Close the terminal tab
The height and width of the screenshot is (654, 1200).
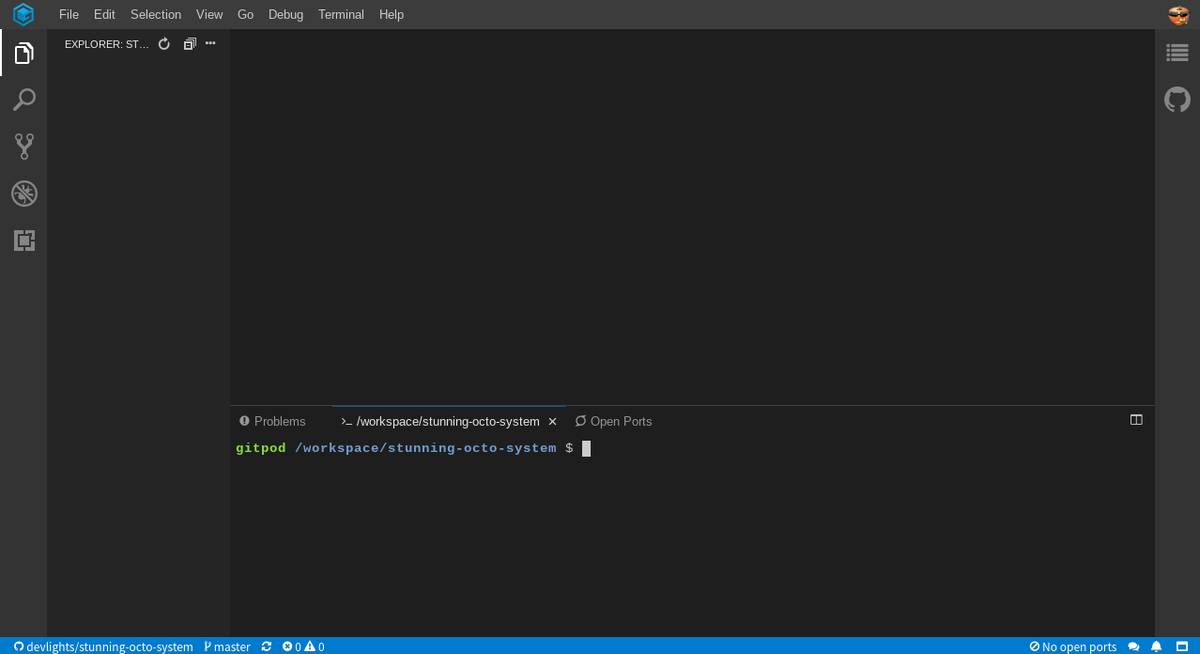(x=553, y=421)
